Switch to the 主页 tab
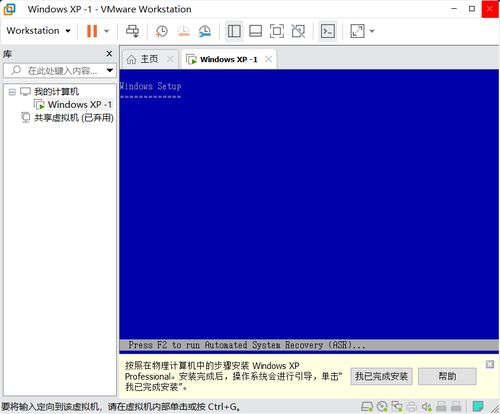The height and width of the screenshot is (414, 500). click(x=149, y=59)
